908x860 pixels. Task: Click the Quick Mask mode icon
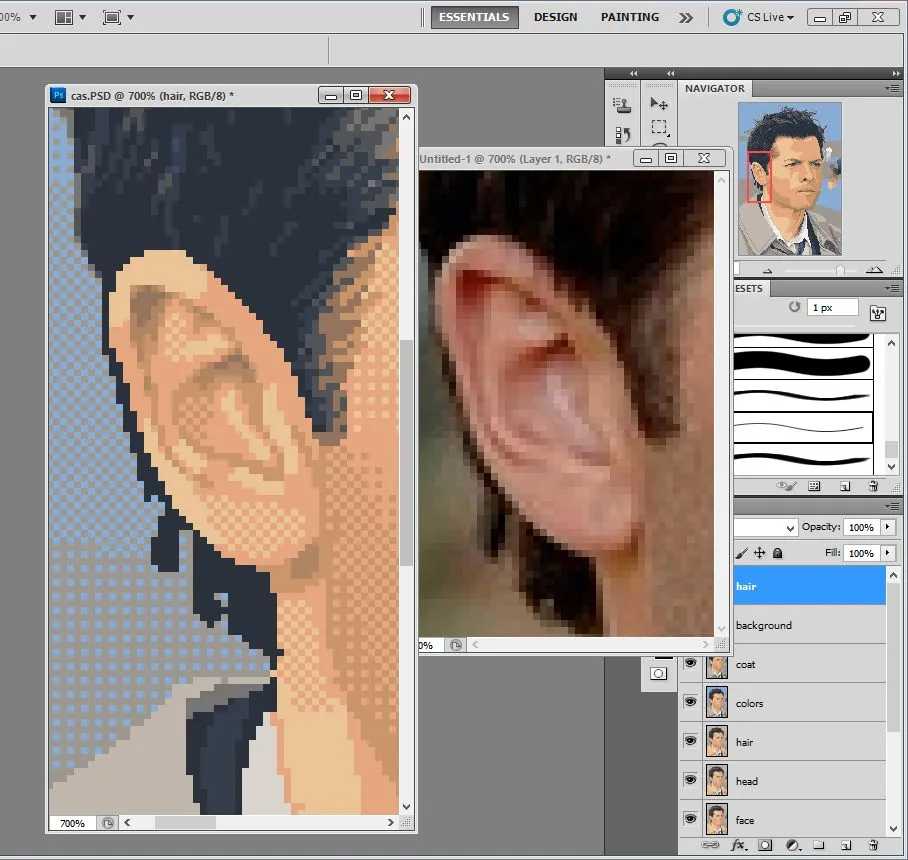[x=658, y=674]
